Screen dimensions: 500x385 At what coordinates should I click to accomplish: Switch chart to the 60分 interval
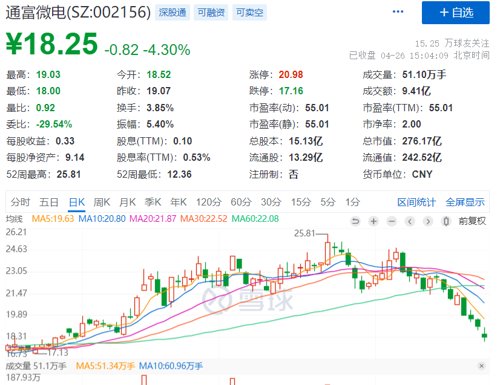[241, 202]
